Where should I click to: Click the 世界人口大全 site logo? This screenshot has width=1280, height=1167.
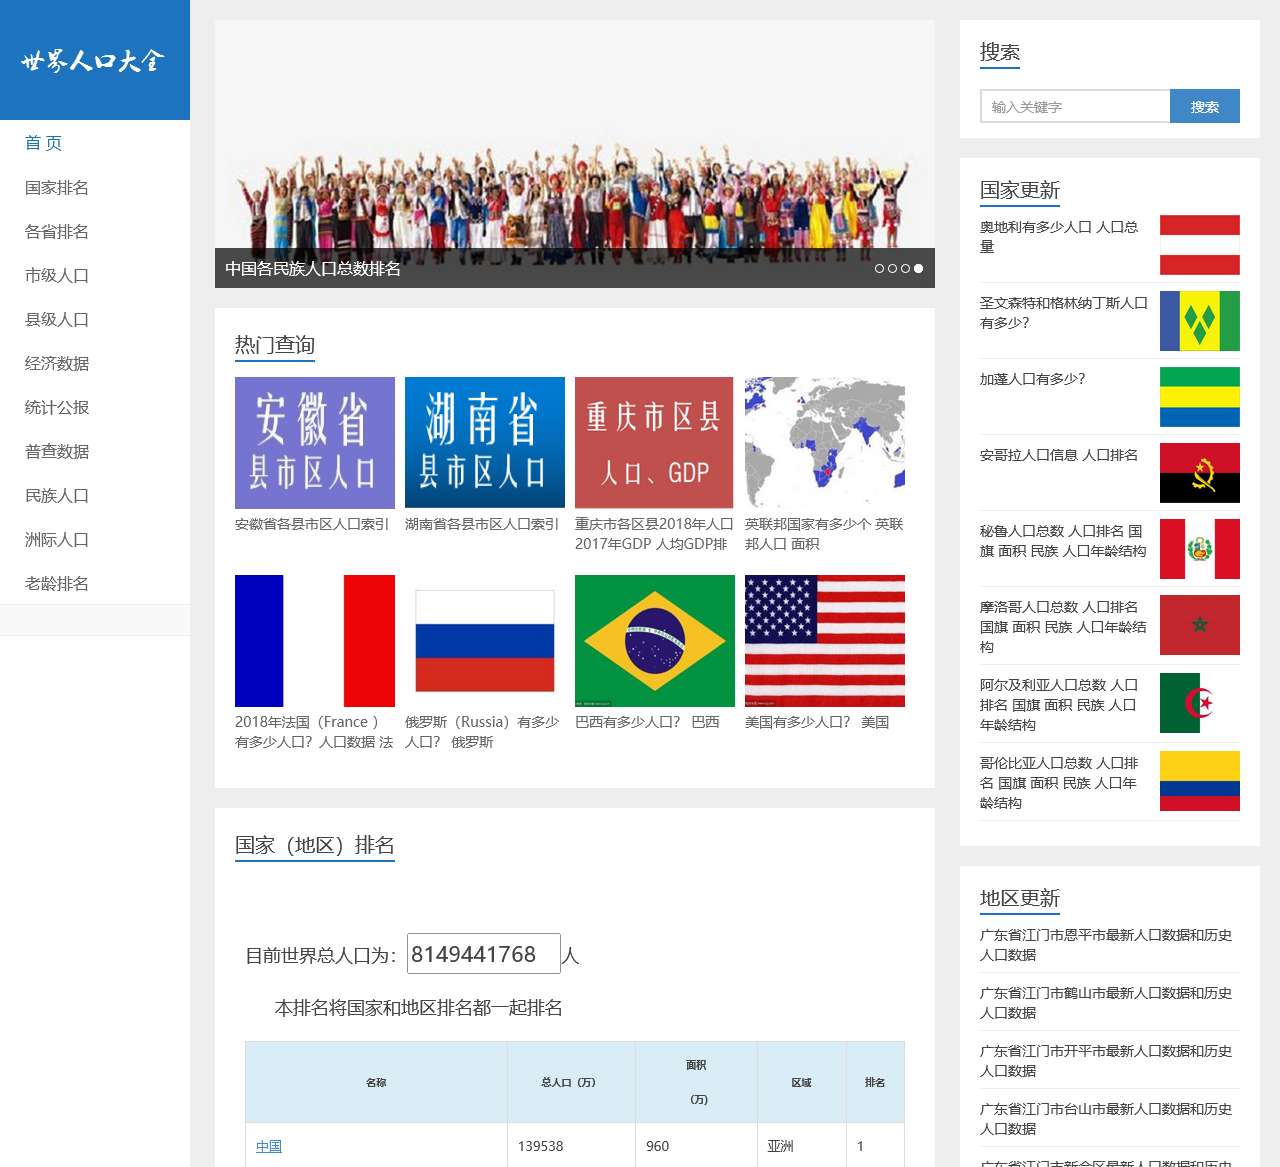(x=94, y=60)
